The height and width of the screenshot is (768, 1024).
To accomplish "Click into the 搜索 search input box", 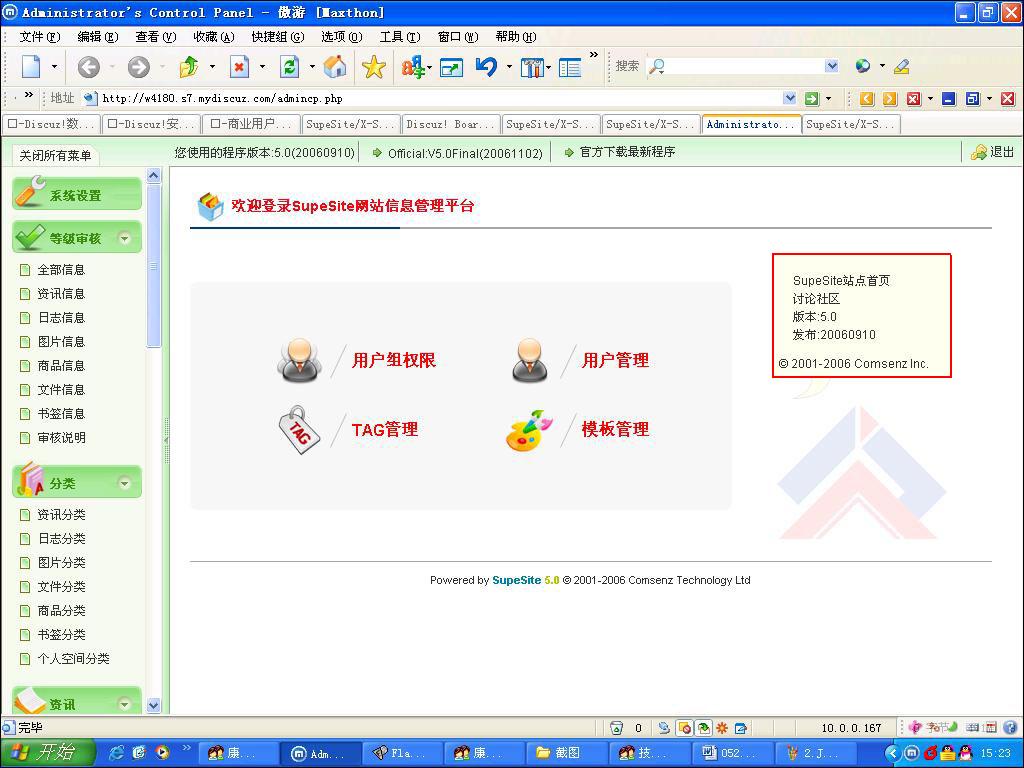I will point(745,66).
